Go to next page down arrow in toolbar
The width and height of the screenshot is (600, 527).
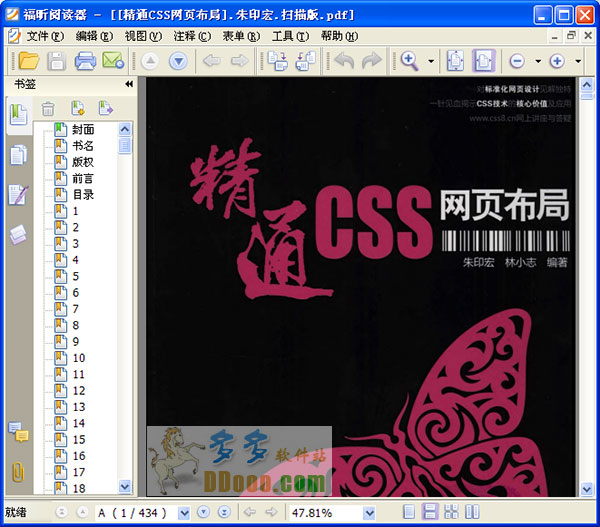click(x=178, y=60)
